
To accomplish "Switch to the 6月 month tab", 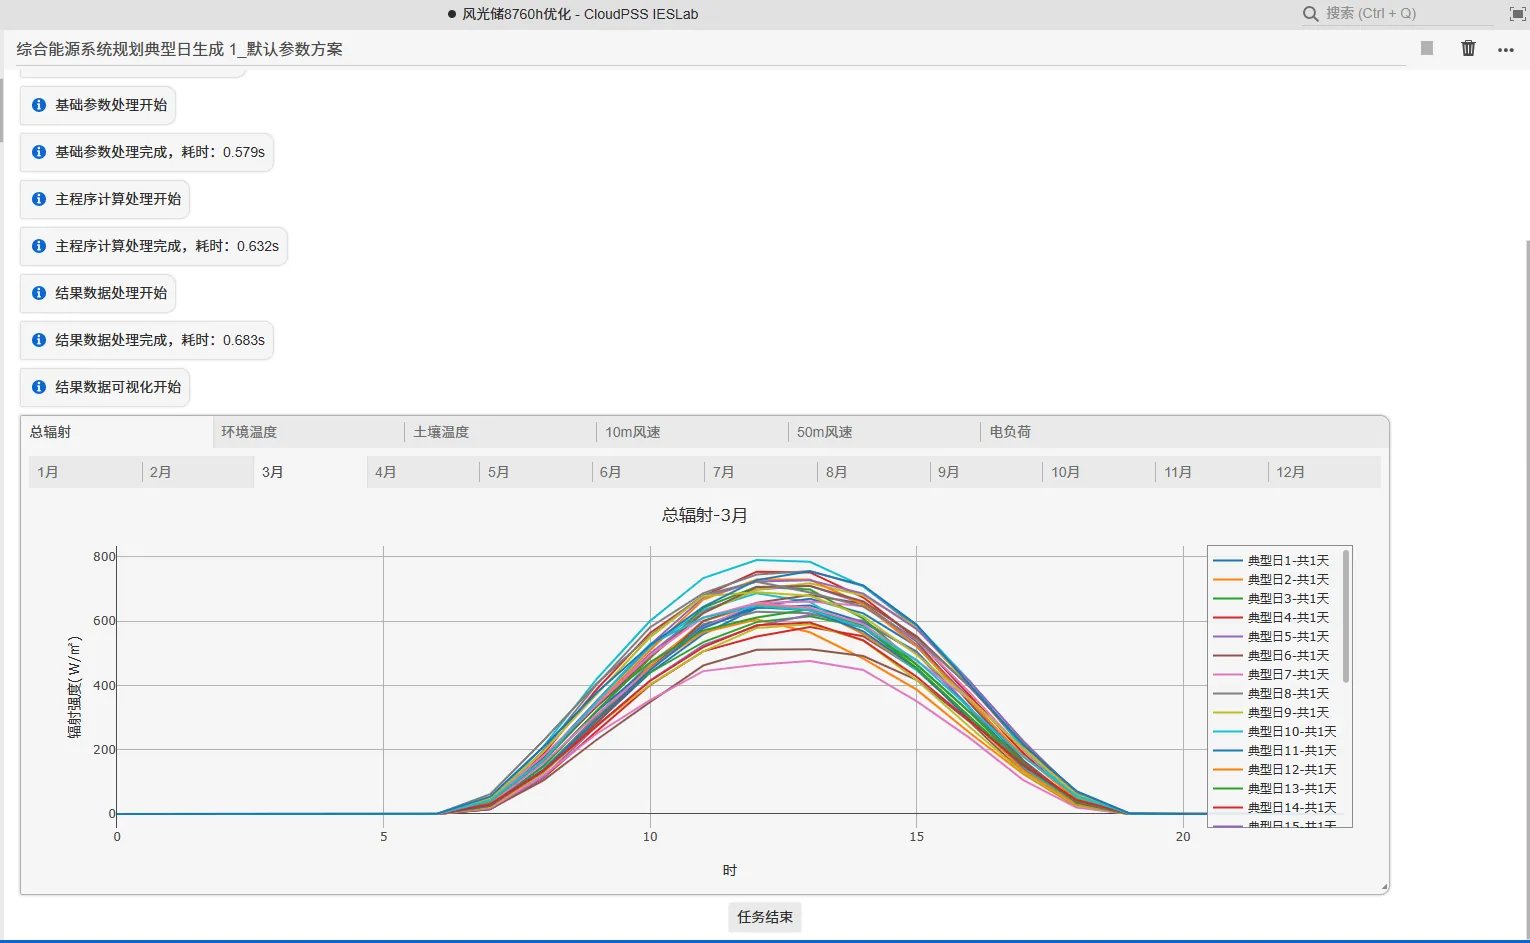I will [649, 472].
